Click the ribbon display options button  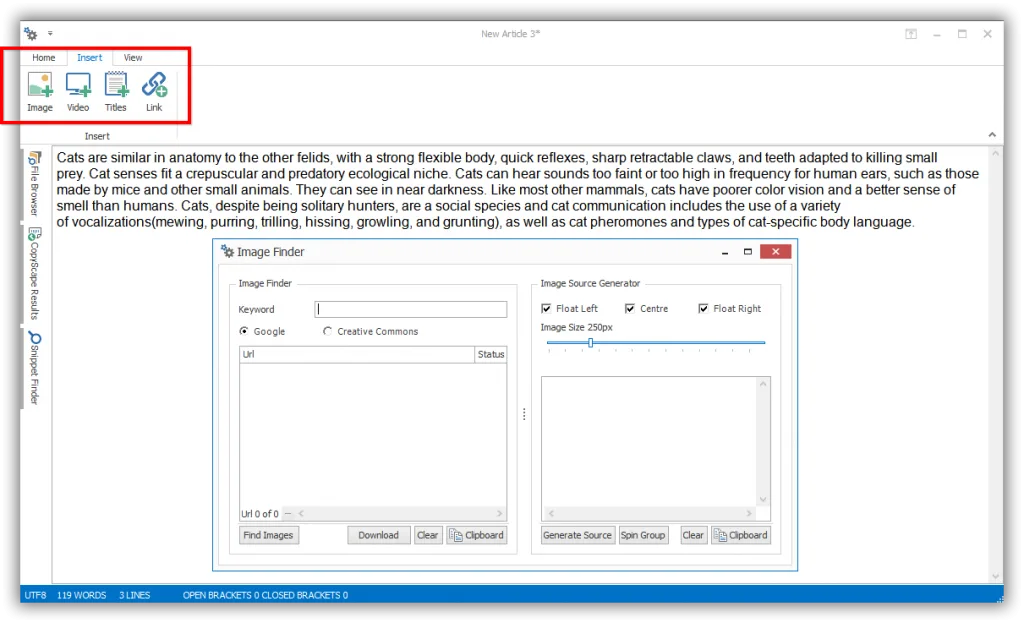pyautogui.click(x=911, y=34)
